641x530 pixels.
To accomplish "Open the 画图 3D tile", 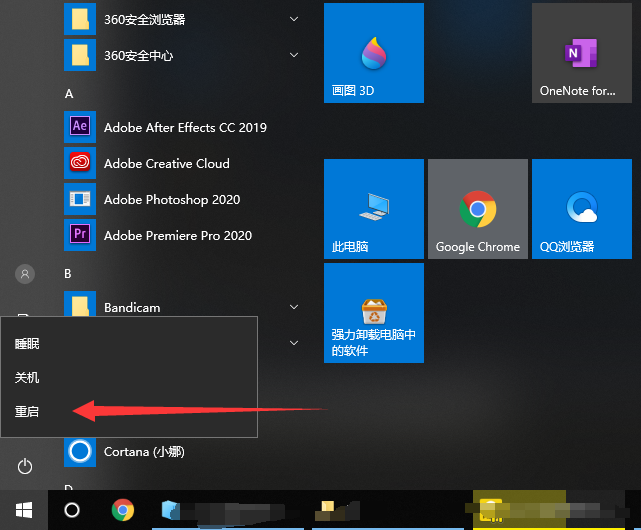I will [373, 53].
